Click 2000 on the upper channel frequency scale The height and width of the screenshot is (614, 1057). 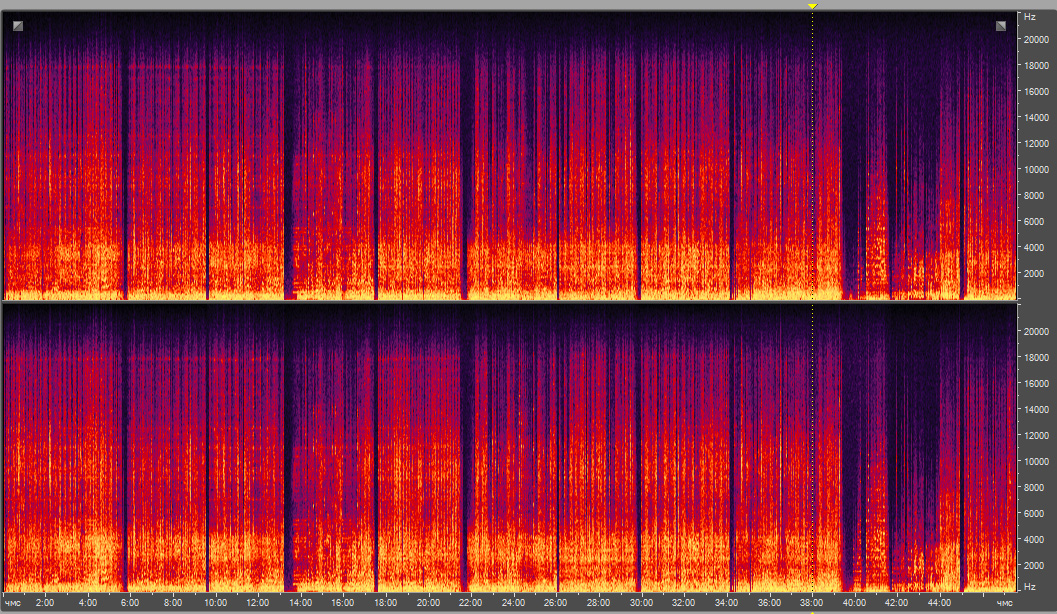click(x=1034, y=274)
